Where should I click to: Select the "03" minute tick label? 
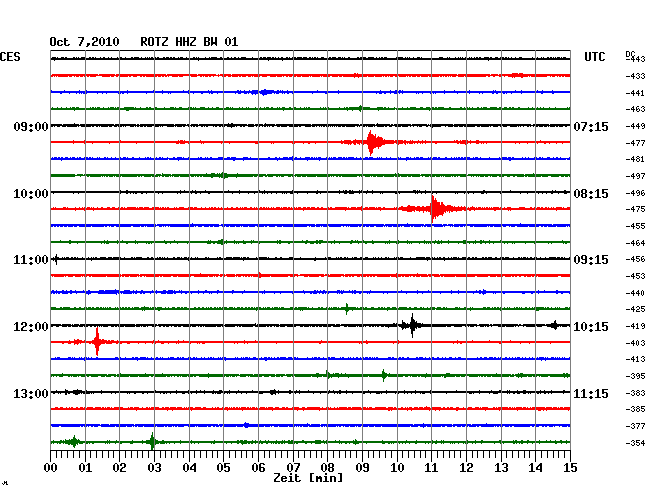[x=155, y=467]
